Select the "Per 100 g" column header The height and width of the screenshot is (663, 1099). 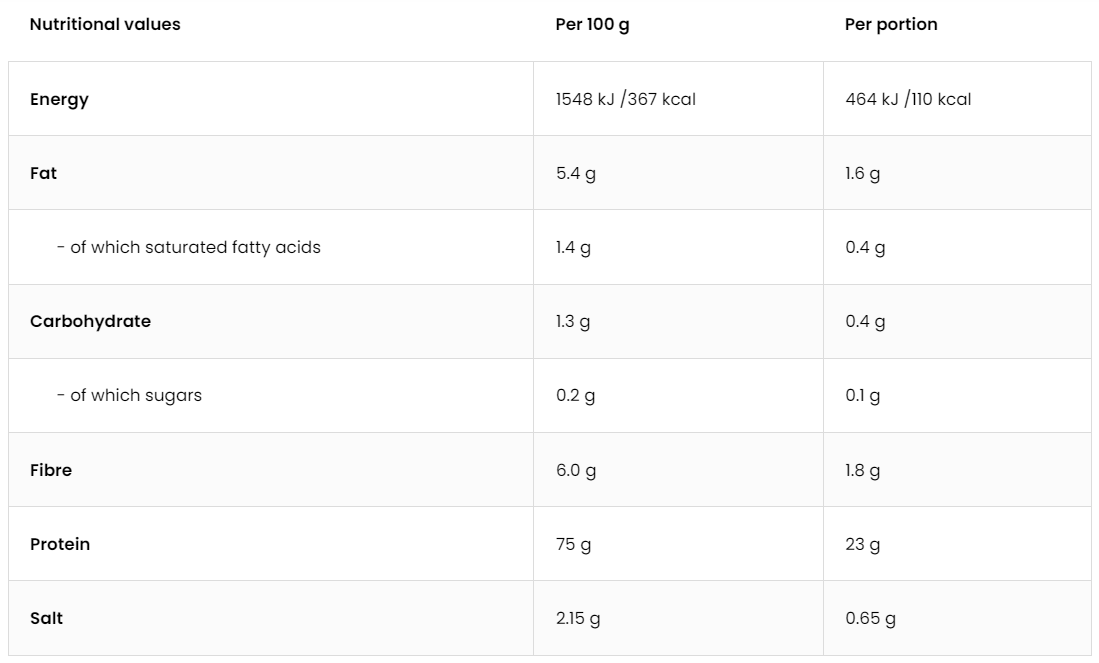point(592,25)
